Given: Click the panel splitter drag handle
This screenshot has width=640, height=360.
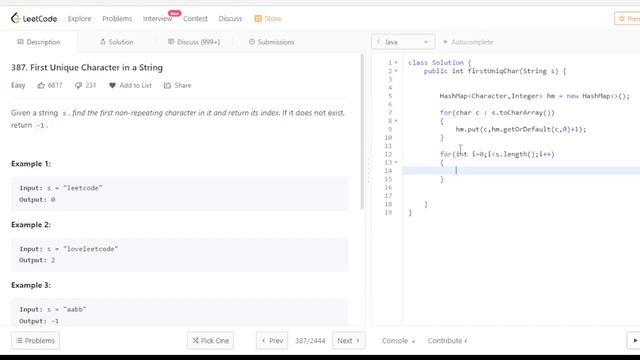Looking at the screenshot, I should pos(369,171).
